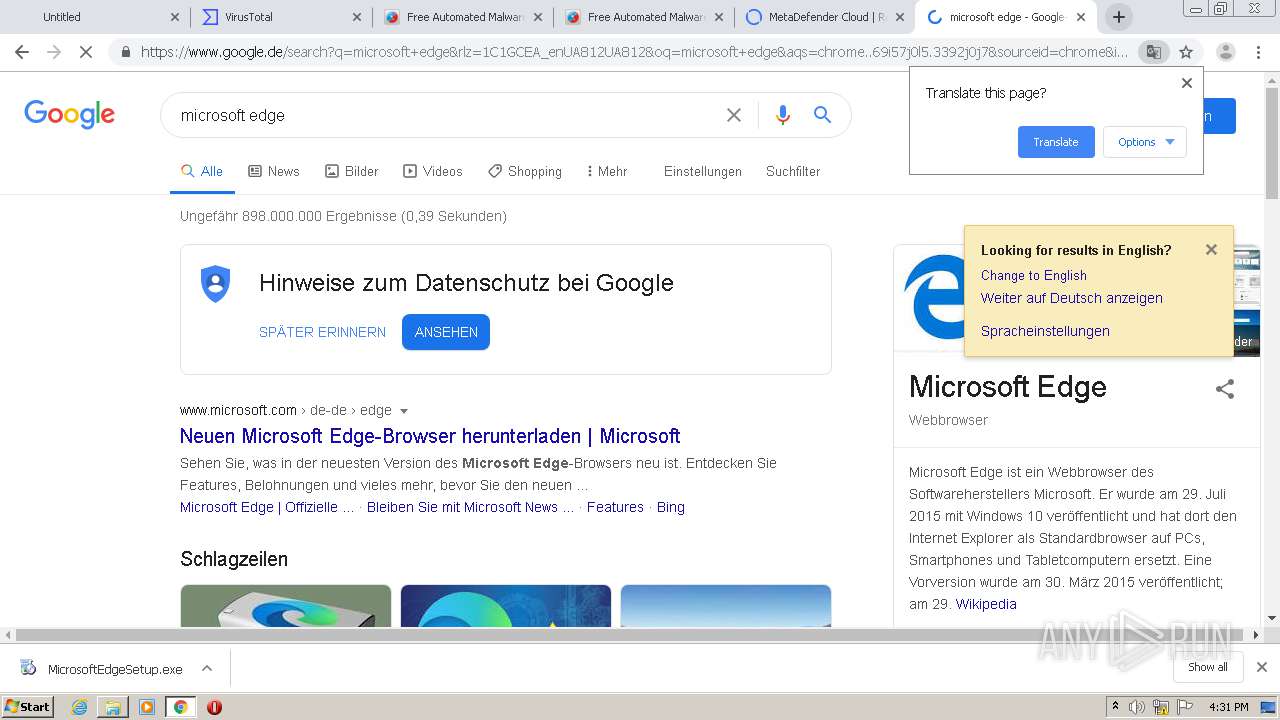Open Neuen Microsoft Edge-Browser herunterladen result
Image resolution: width=1280 pixels, height=720 pixels.
coord(430,436)
